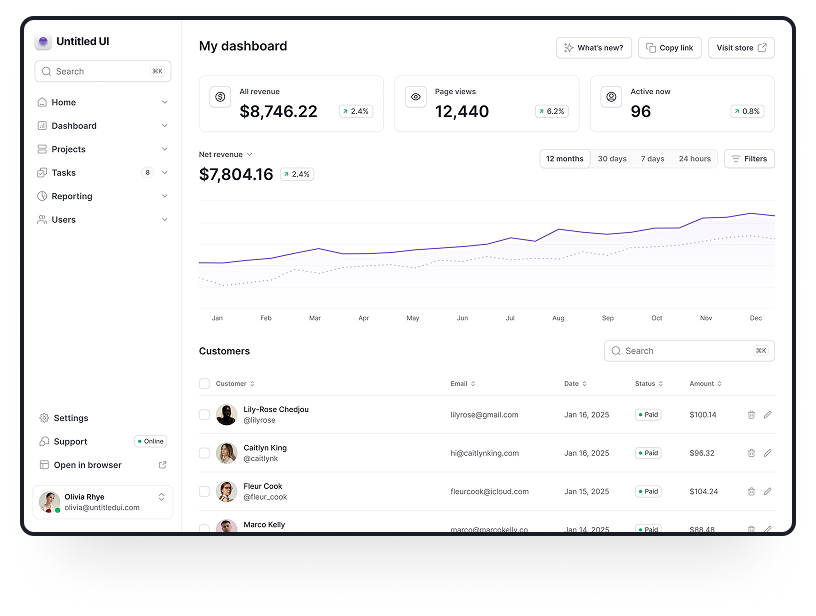Click the Copy link button
816x616 pixels.
click(x=670, y=48)
